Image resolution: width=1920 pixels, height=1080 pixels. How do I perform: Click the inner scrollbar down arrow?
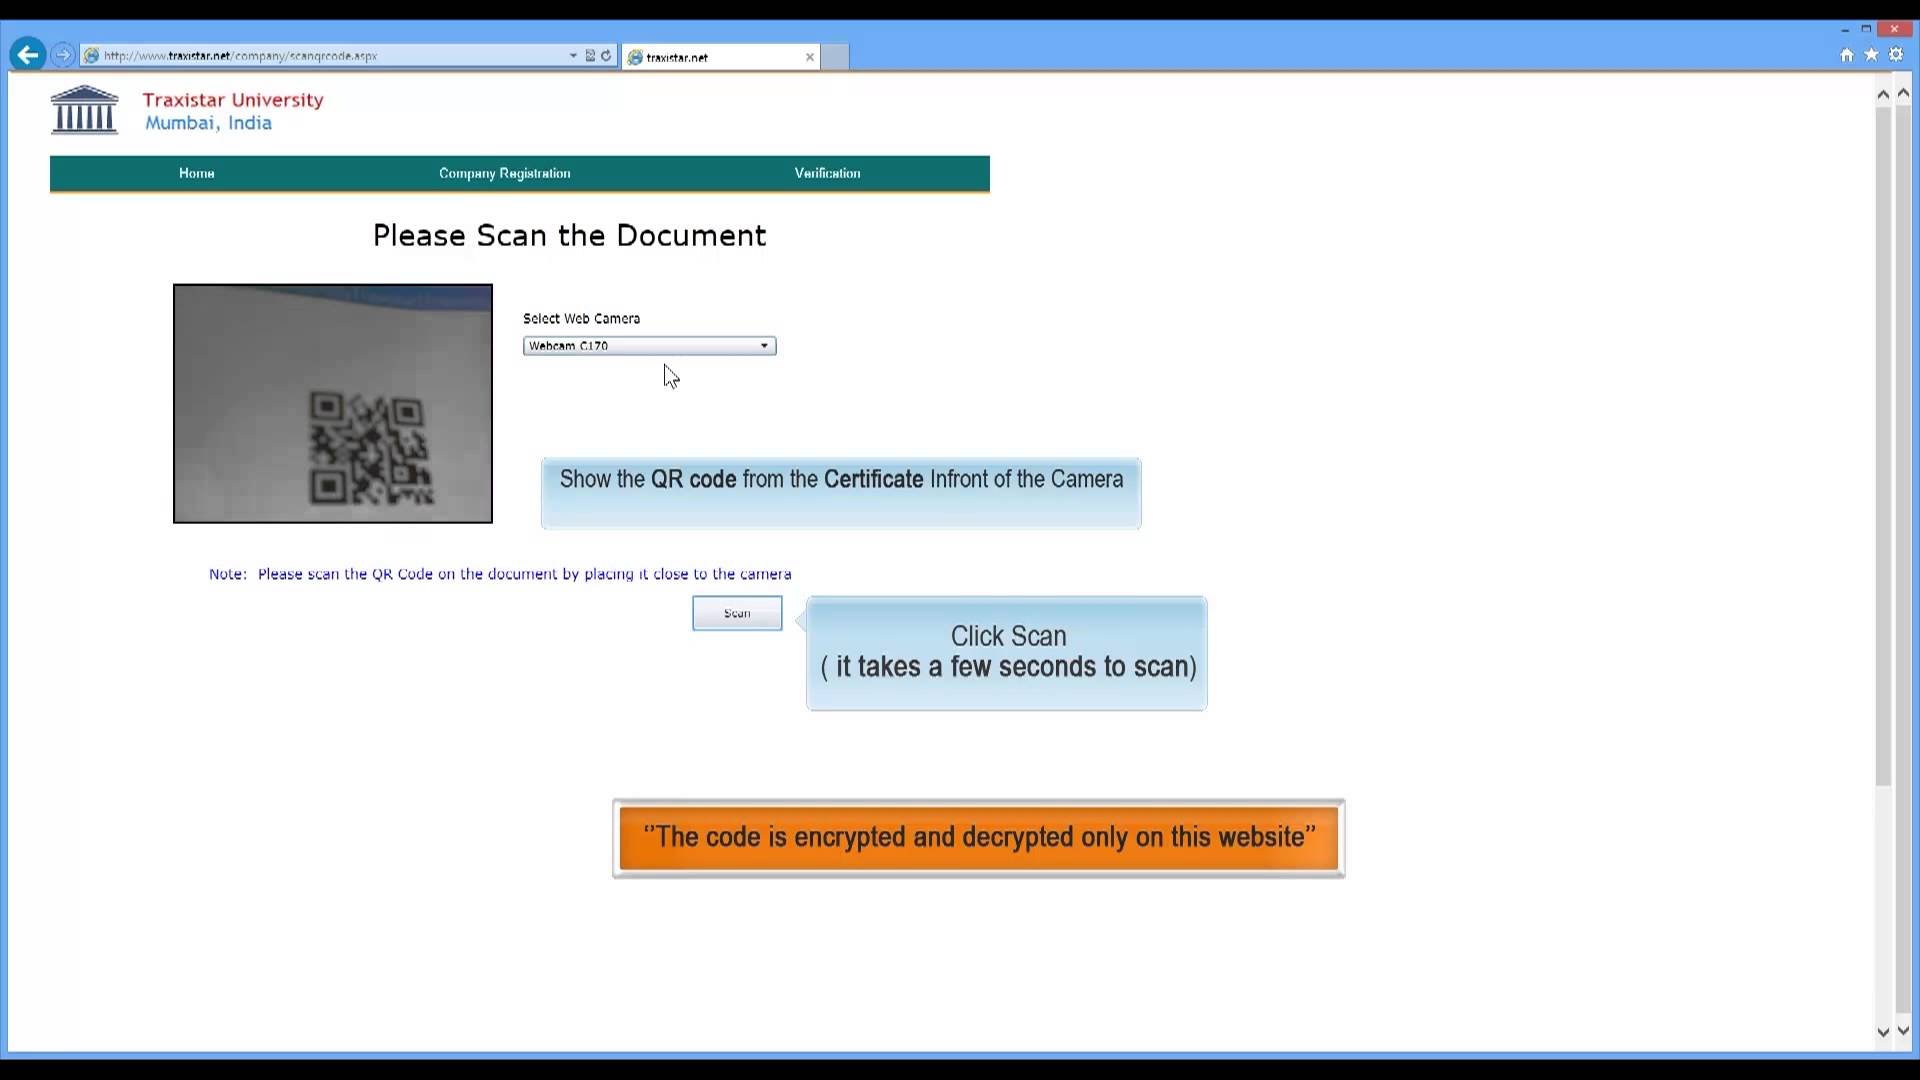tap(1883, 1032)
